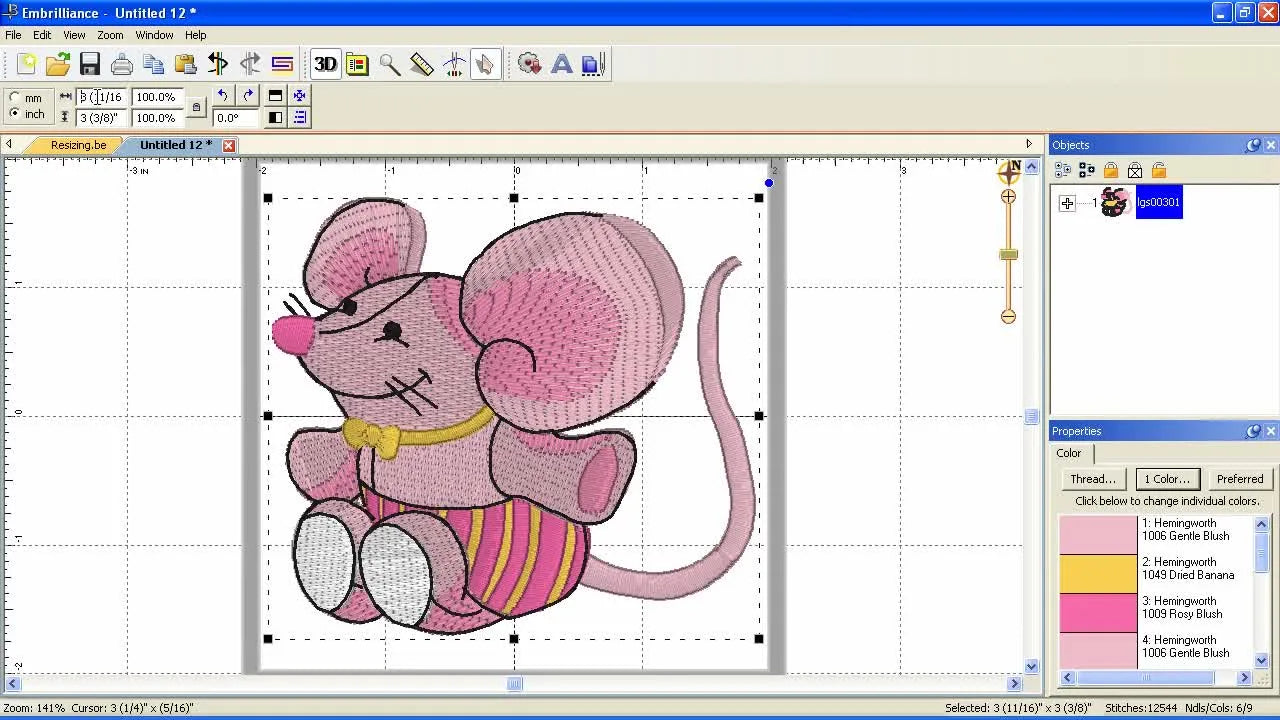Click the top-half-black alignment icon
The height and width of the screenshot is (720, 1280).
tap(275, 96)
